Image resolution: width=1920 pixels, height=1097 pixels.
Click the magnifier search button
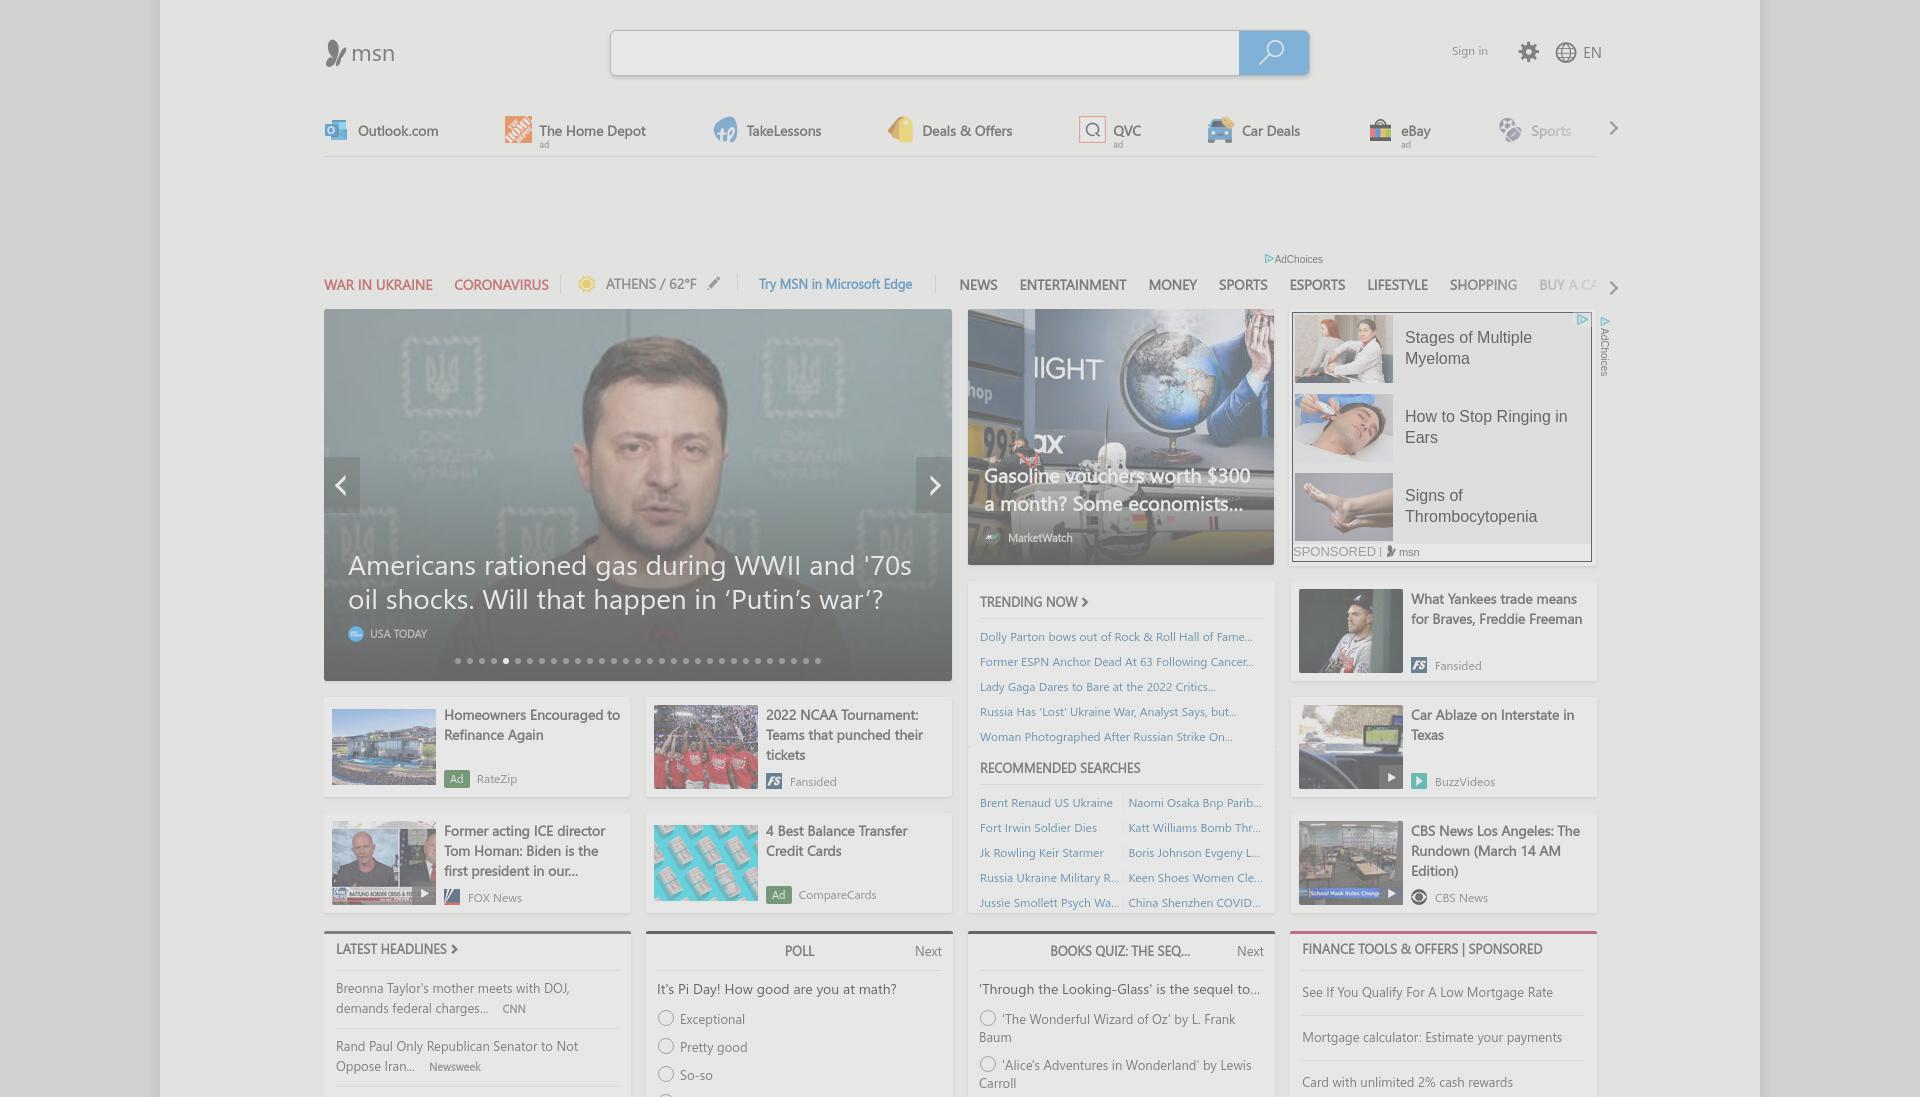point(1273,52)
